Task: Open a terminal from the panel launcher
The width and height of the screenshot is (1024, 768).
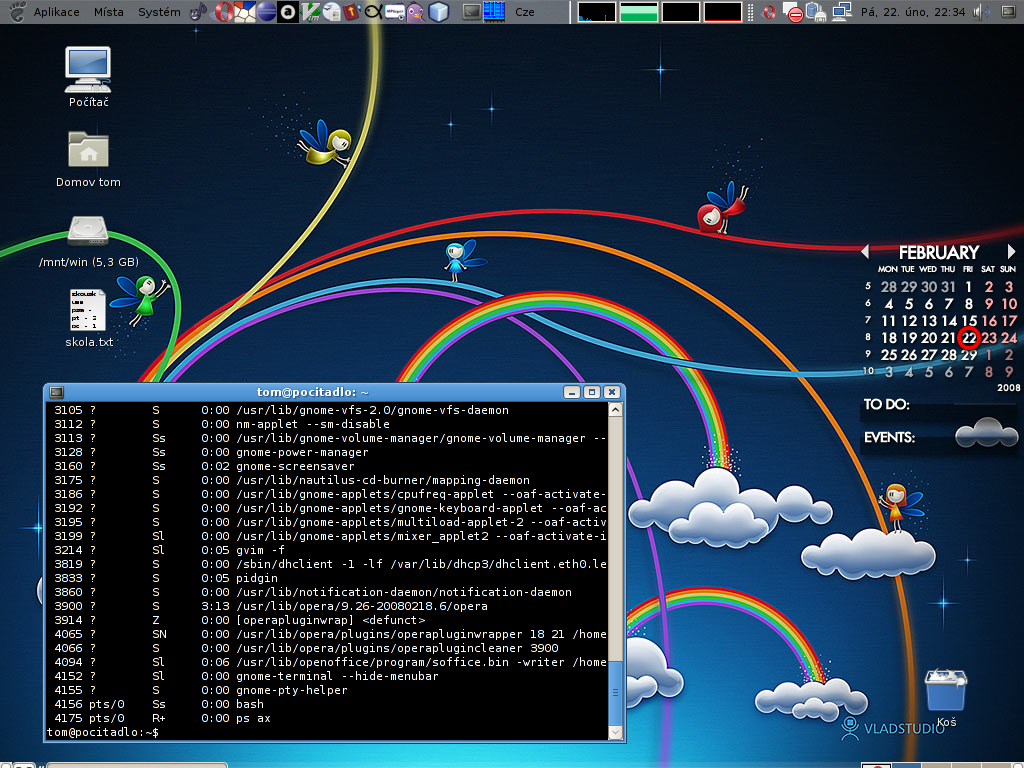Action: 472,12
